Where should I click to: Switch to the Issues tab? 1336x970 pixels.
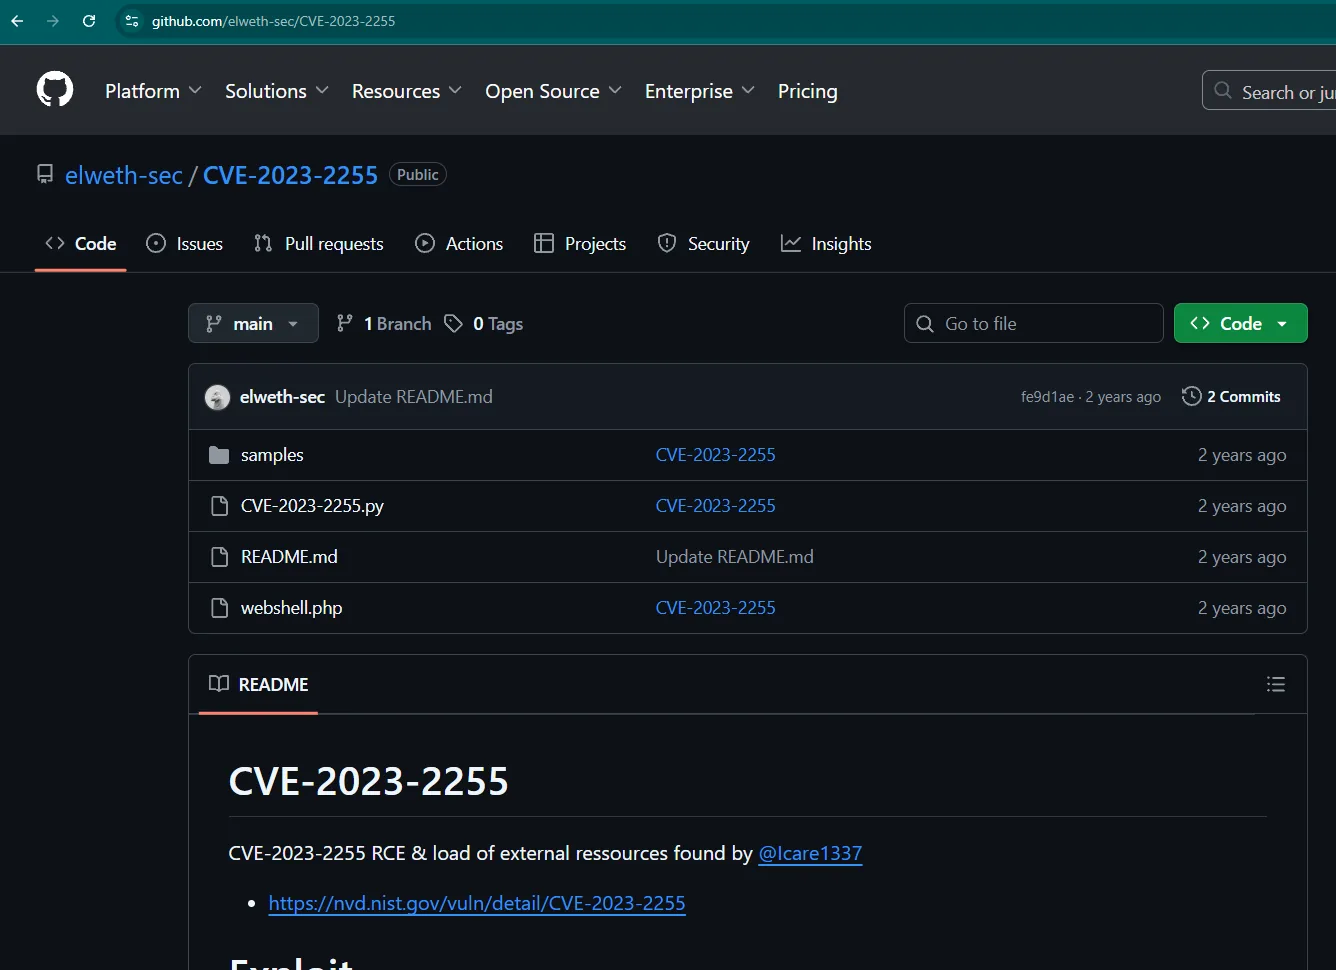tap(184, 244)
